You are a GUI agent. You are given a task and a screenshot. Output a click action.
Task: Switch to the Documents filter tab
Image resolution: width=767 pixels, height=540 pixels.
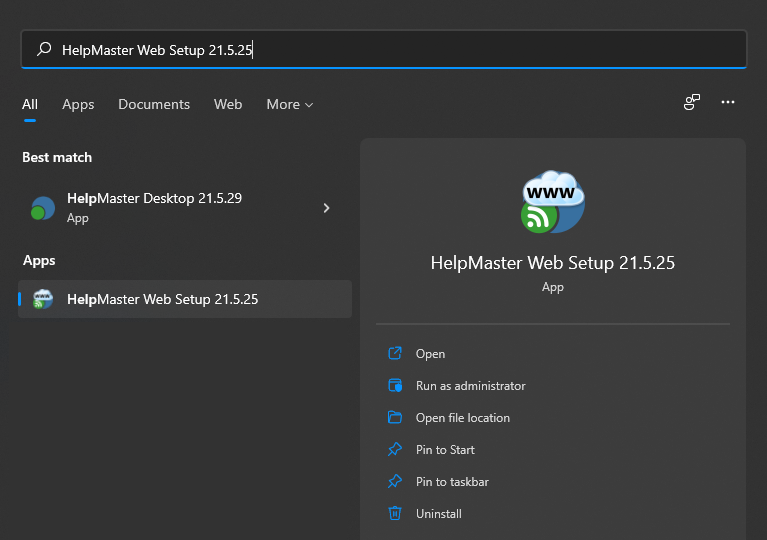coord(154,104)
